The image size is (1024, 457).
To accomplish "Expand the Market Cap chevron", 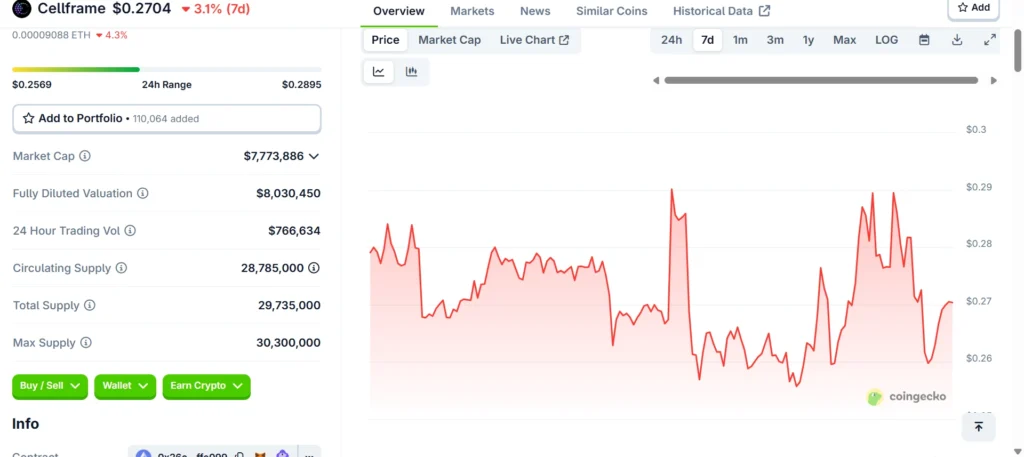I will coord(313,157).
